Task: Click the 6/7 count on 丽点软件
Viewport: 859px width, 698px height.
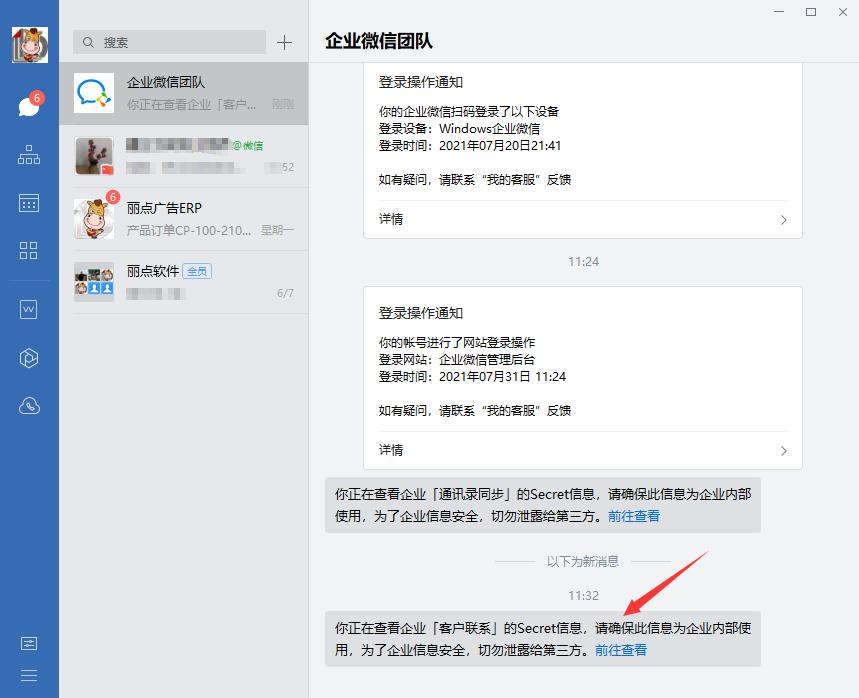Action: click(x=285, y=293)
